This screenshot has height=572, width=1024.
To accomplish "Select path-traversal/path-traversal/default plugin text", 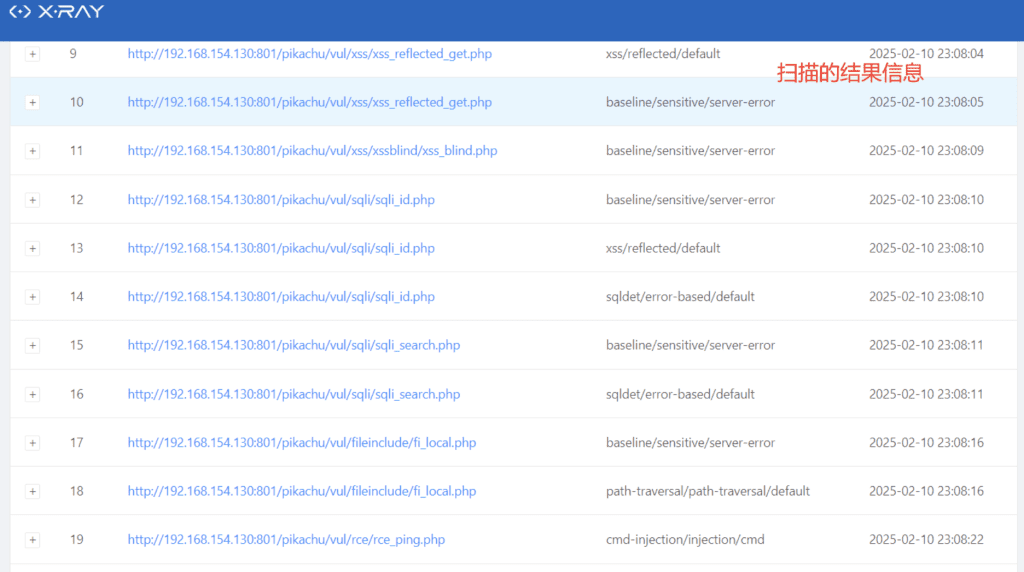I will tap(708, 490).
